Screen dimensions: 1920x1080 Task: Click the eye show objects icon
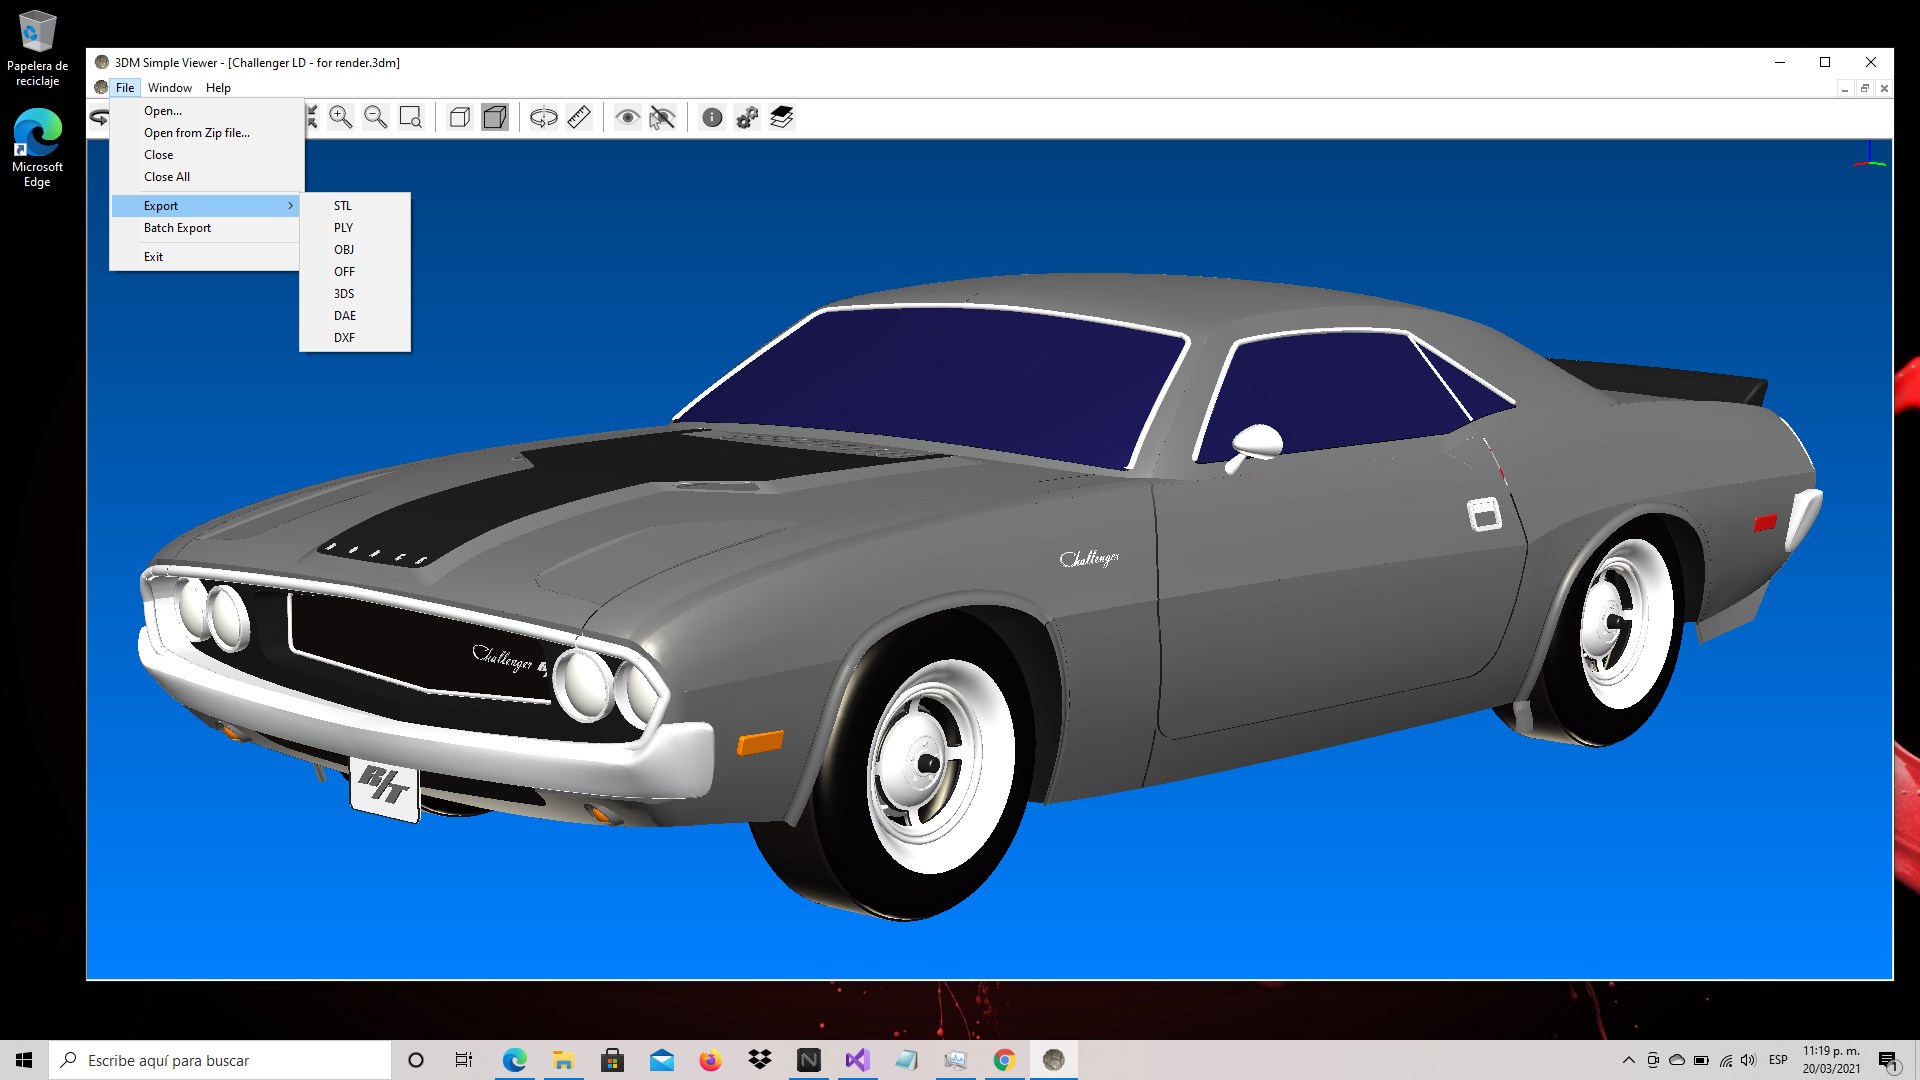tap(627, 117)
